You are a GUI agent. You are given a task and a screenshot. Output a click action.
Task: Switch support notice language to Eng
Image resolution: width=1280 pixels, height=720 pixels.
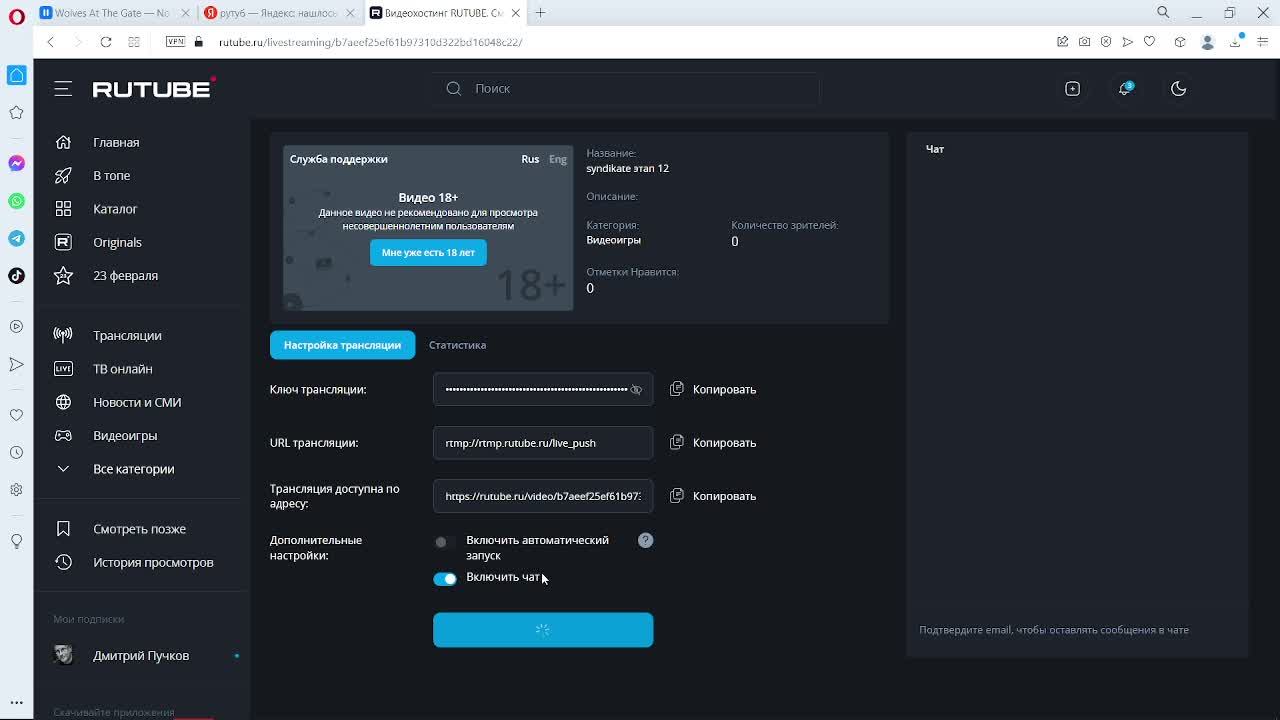pyautogui.click(x=558, y=159)
